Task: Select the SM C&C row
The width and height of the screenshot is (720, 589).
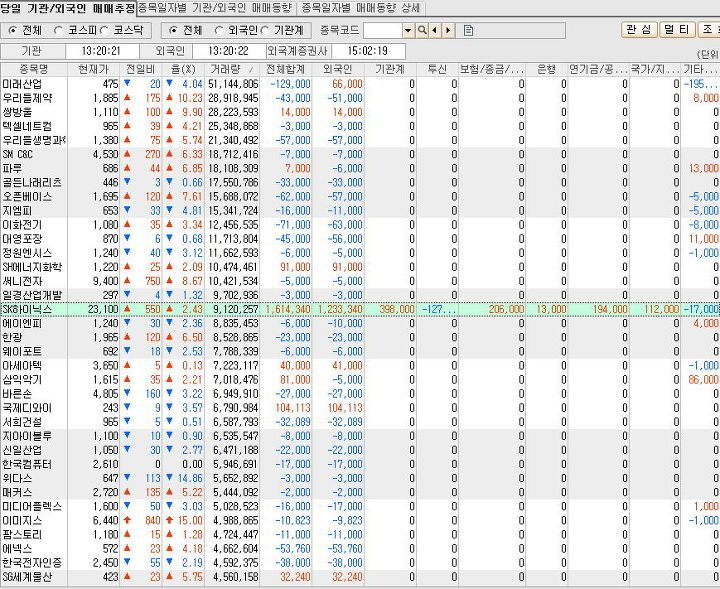Action: [x=360, y=154]
